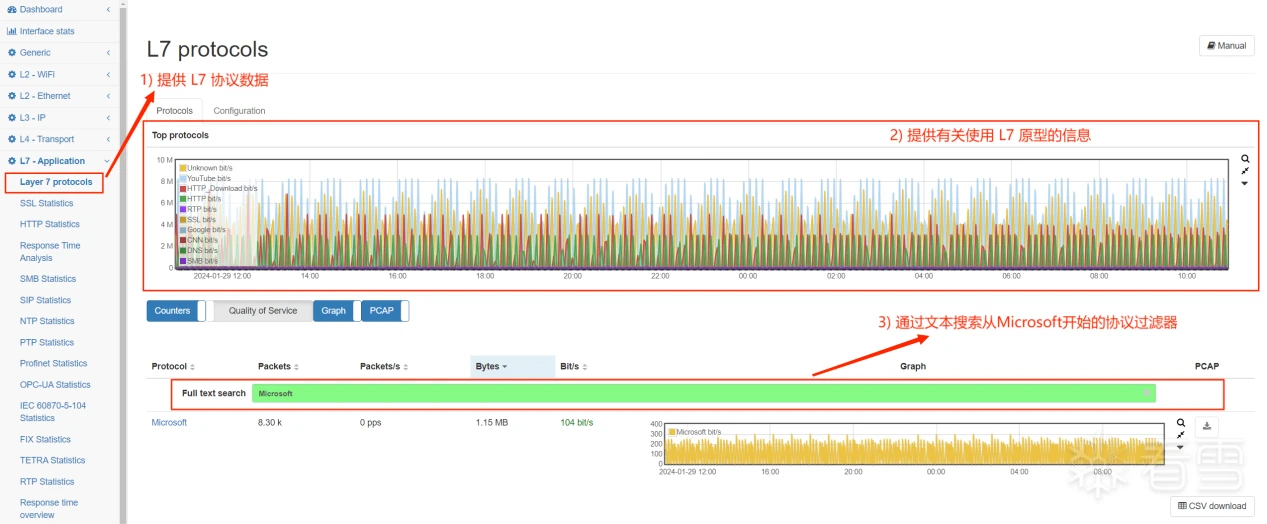The image size is (1267, 524).
Task: Open Profinet Statistics in sidebar
Action: [x=53, y=363]
